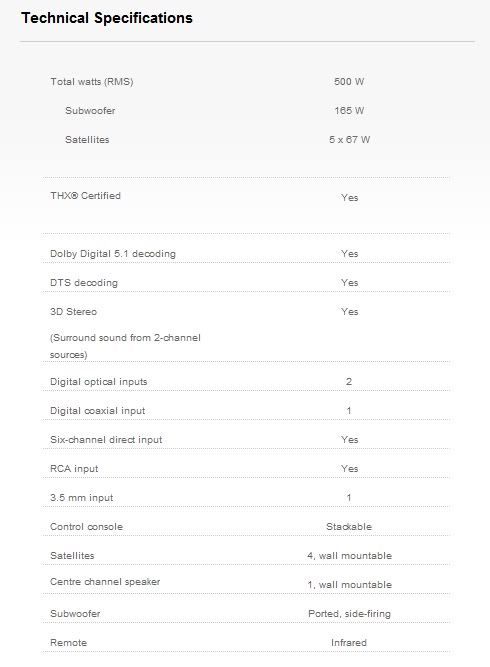Select the Infrared remote value
The width and height of the screenshot is (490, 667).
(x=349, y=643)
